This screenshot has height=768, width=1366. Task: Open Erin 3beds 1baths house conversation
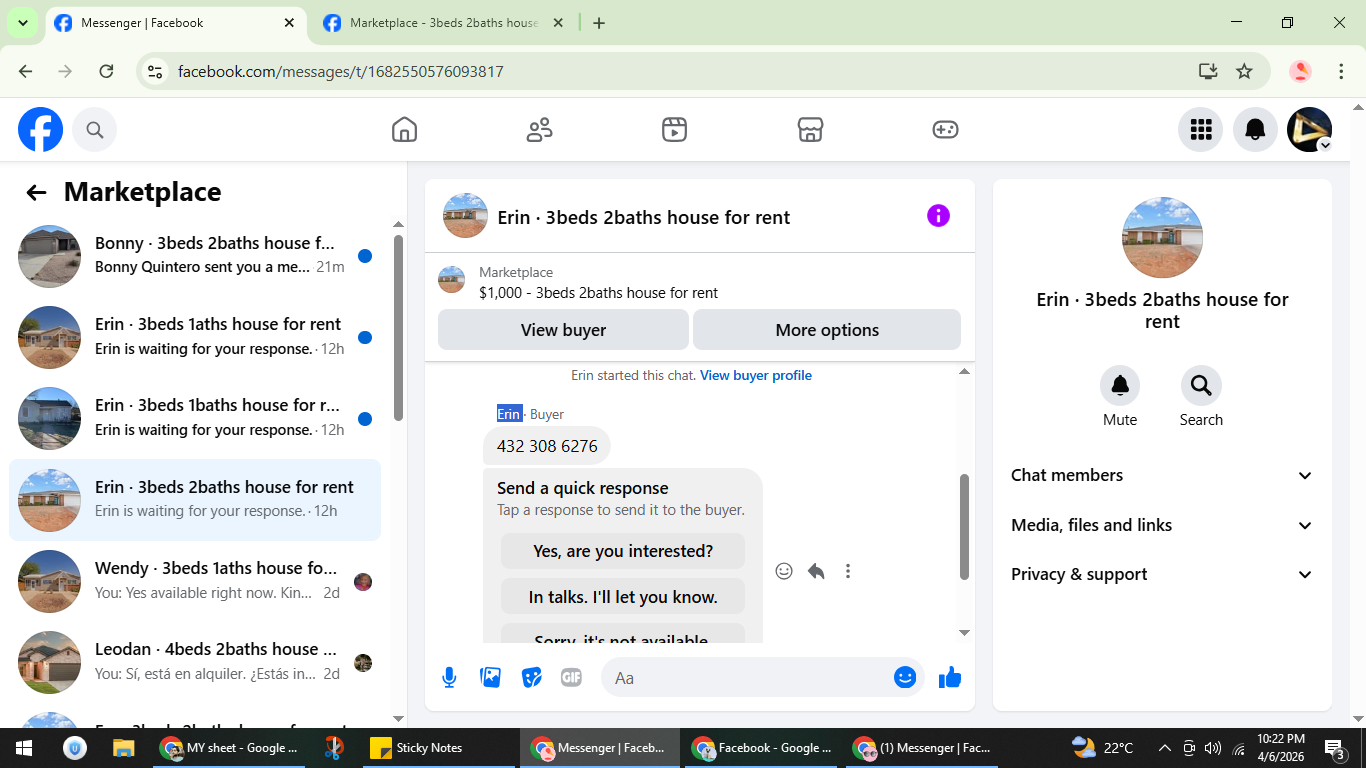coord(195,418)
